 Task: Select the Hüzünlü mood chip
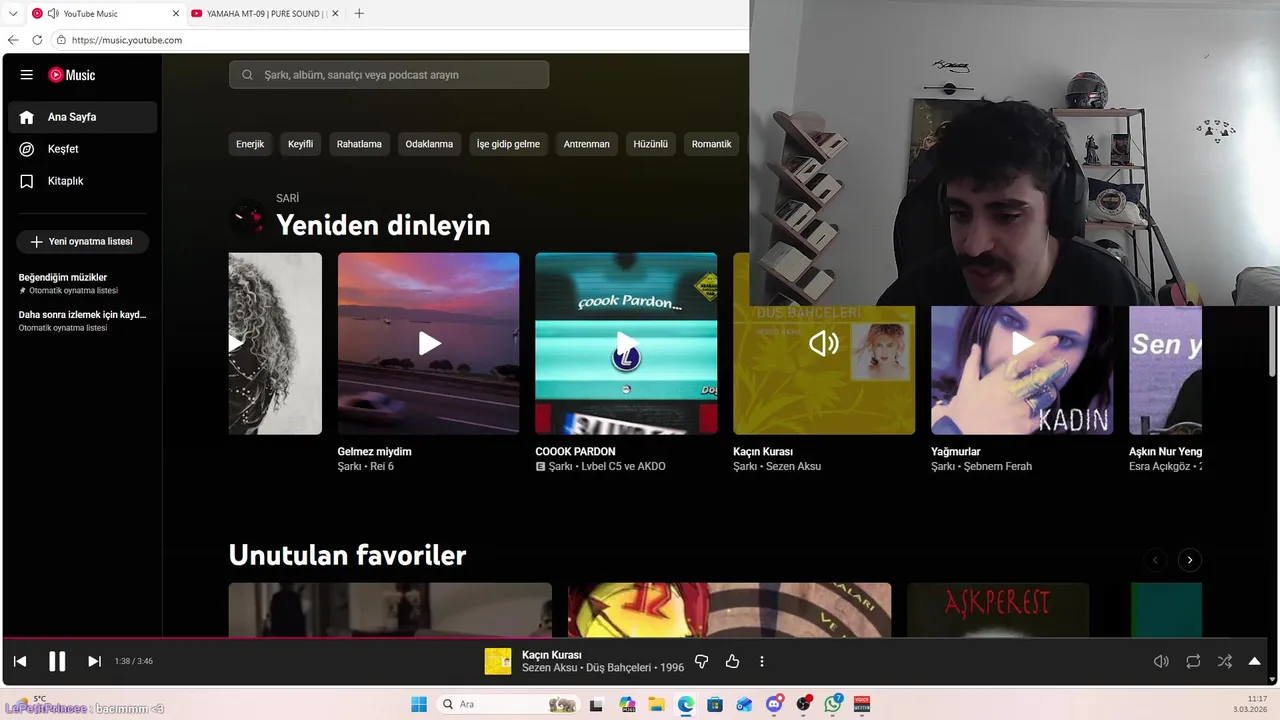point(650,144)
